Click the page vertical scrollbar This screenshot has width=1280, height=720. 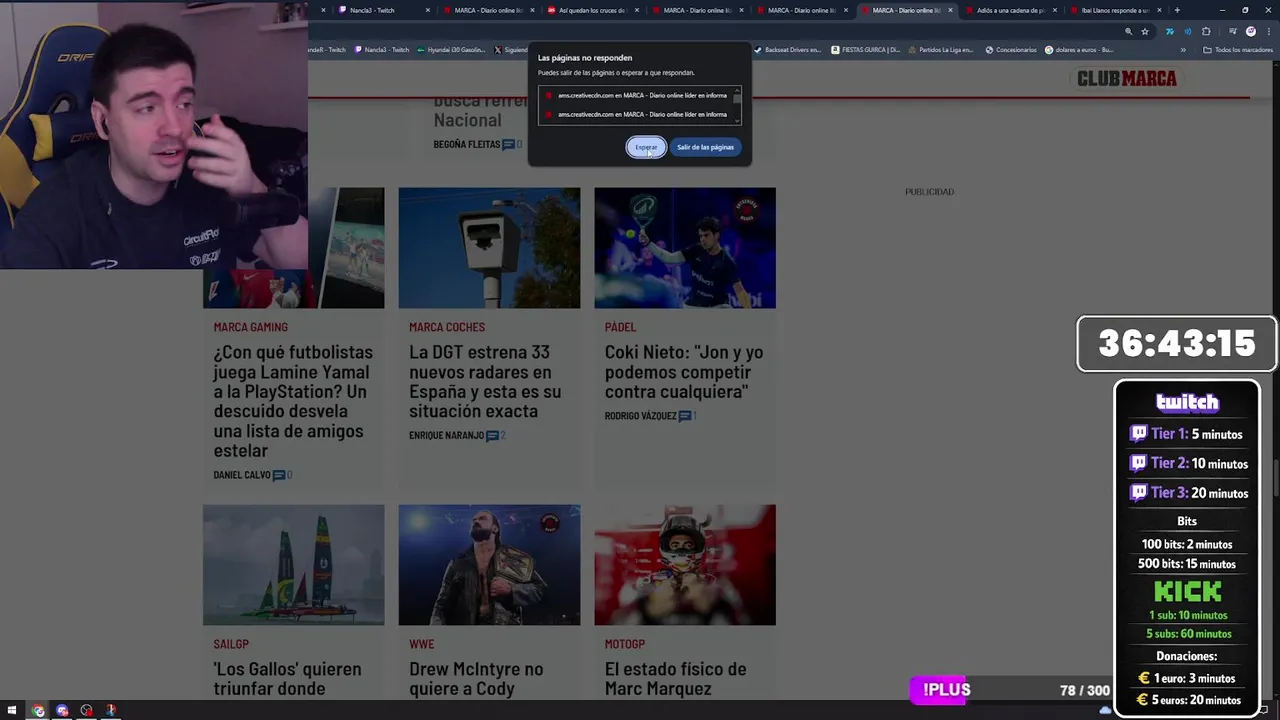pos(1276,479)
